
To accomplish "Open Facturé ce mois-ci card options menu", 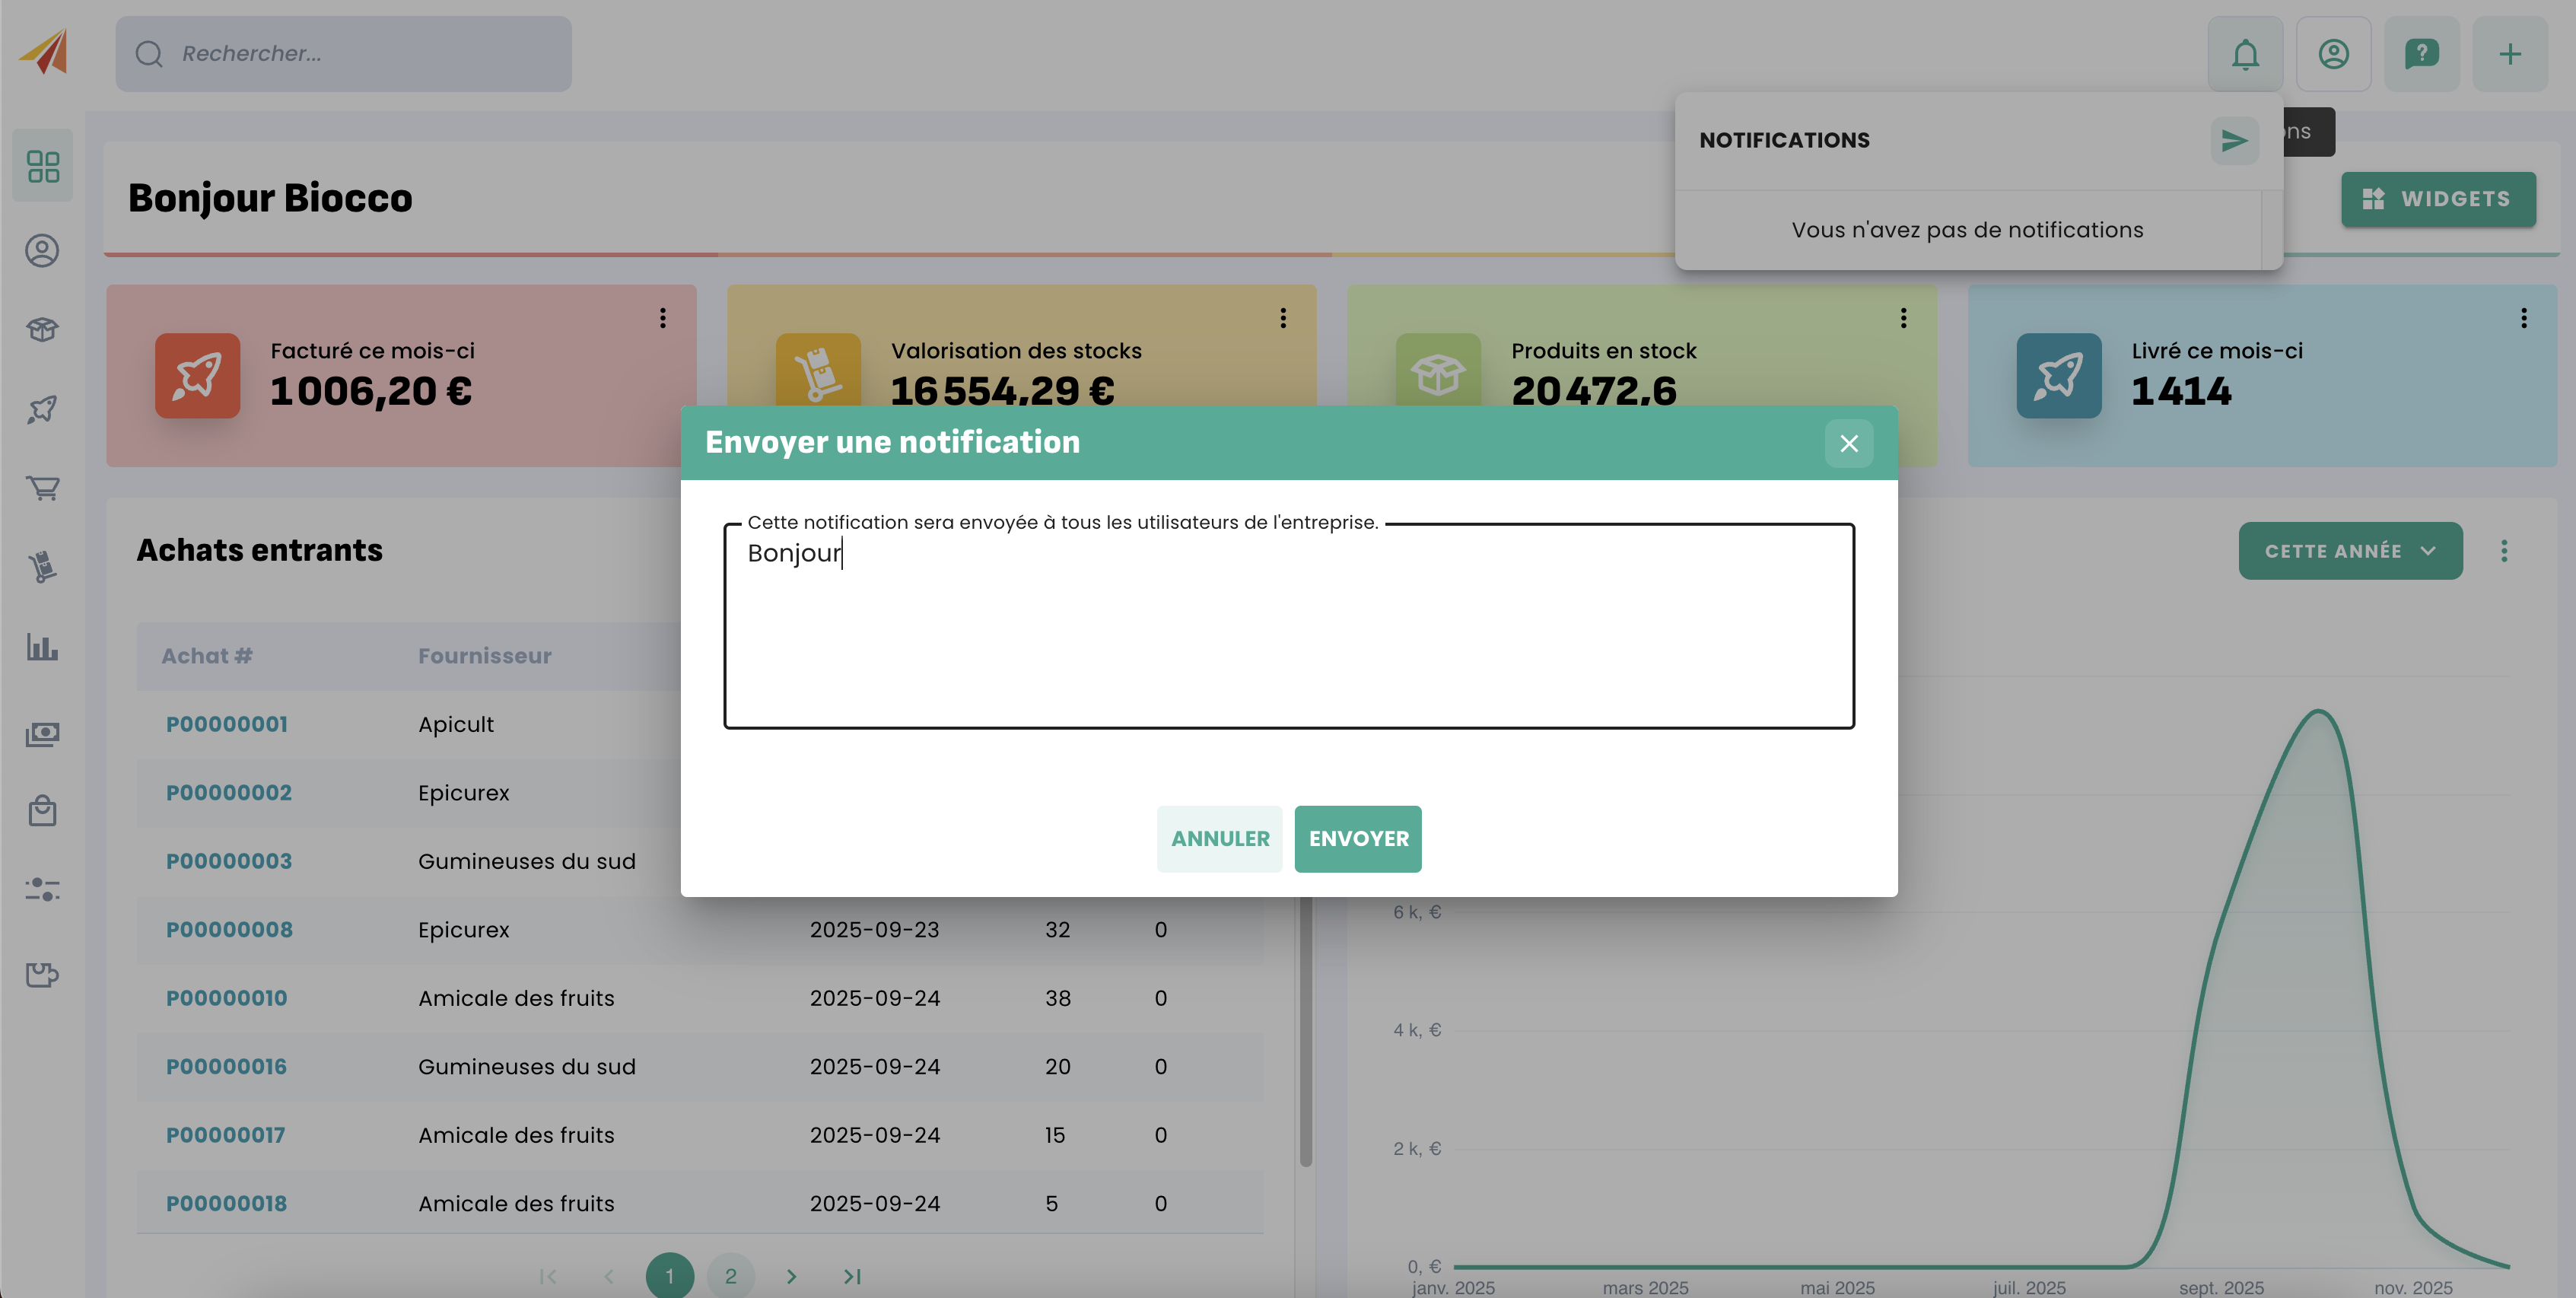I will point(662,318).
